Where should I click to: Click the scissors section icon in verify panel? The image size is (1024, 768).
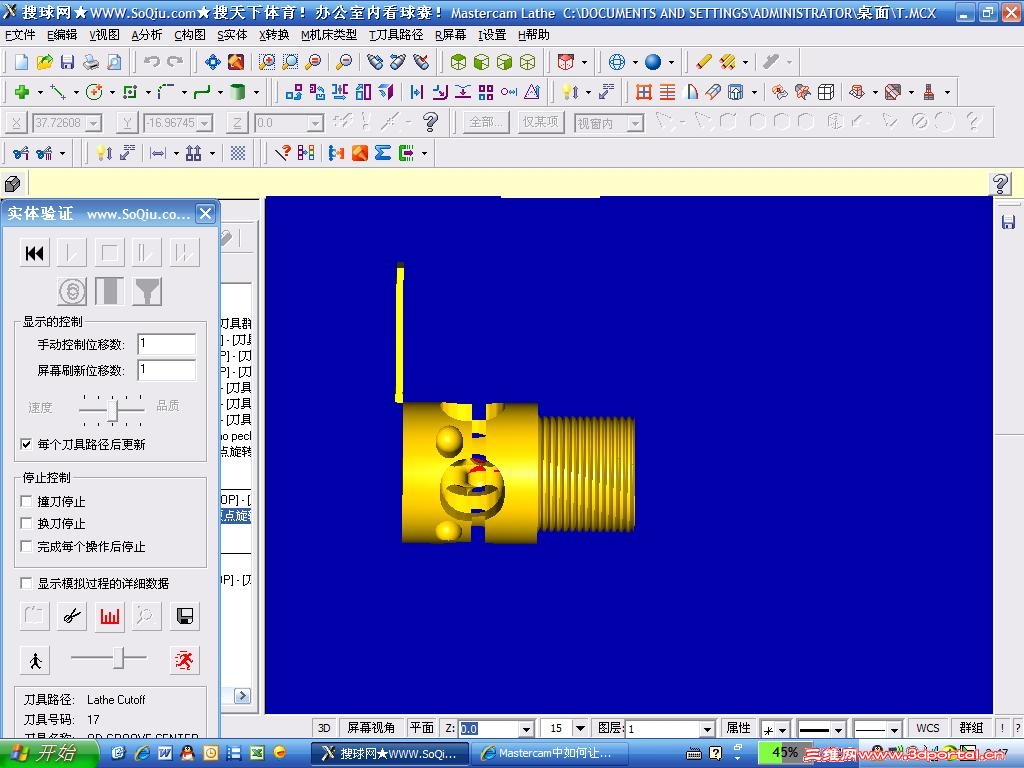72,616
